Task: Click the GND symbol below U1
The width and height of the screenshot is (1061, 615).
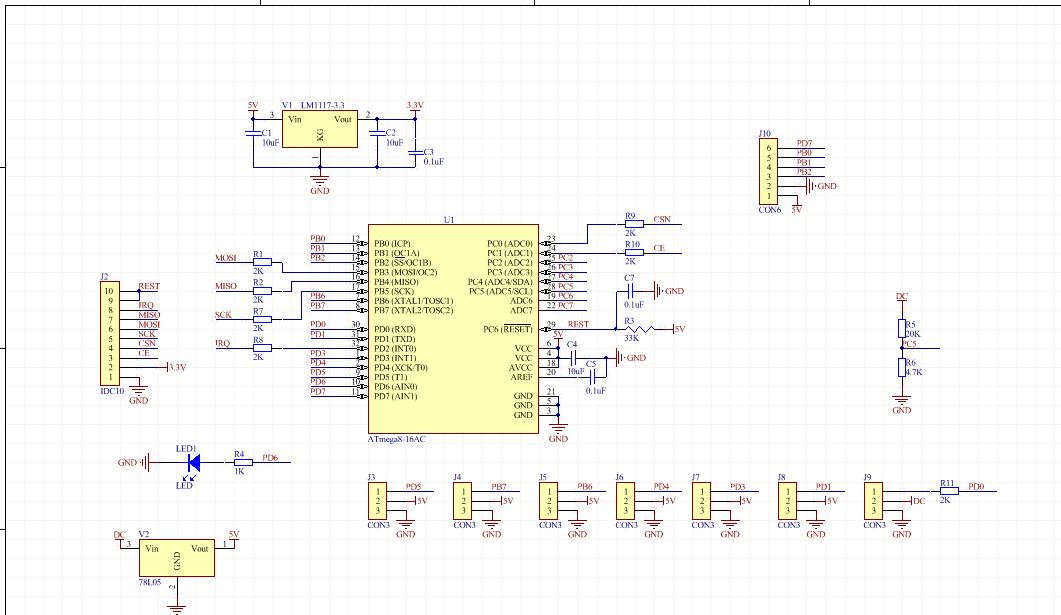Action: [558, 429]
